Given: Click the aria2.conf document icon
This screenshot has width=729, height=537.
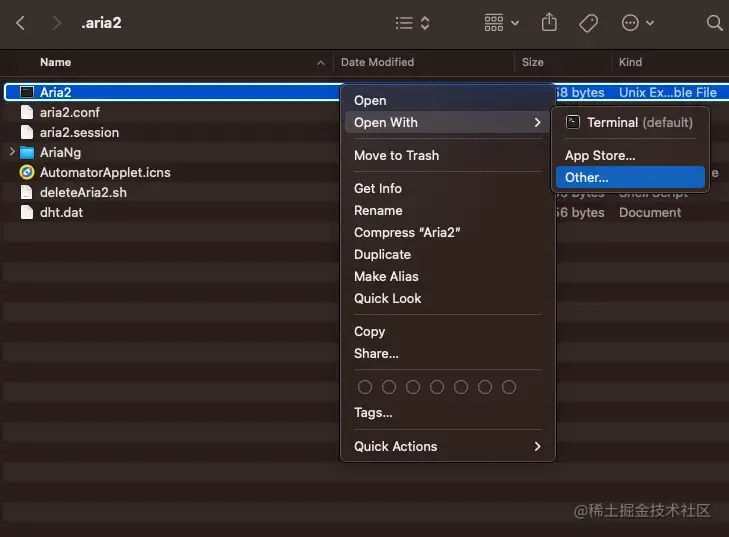Looking at the screenshot, I should (27, 112).
